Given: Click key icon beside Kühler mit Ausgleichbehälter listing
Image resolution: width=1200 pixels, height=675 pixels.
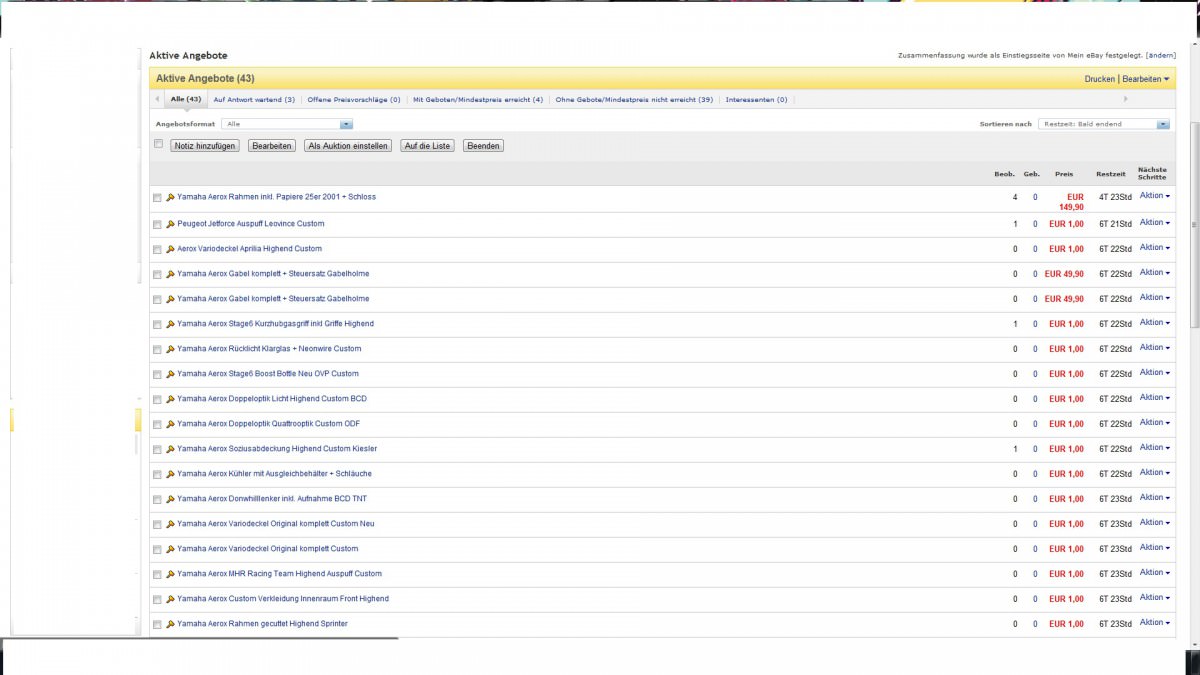Looking at the screenshot, I should [x=170, y=474].
